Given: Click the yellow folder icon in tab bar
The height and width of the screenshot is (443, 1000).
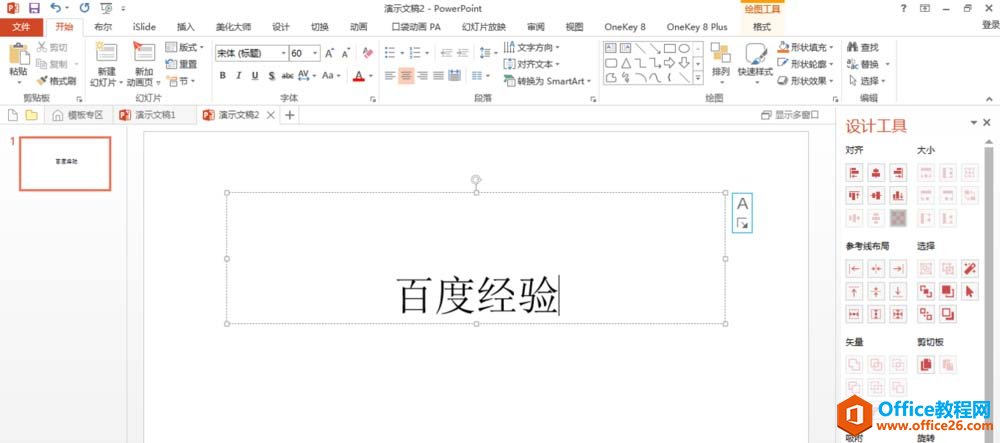Looking at the screenshot, I should tap(31, 115).
